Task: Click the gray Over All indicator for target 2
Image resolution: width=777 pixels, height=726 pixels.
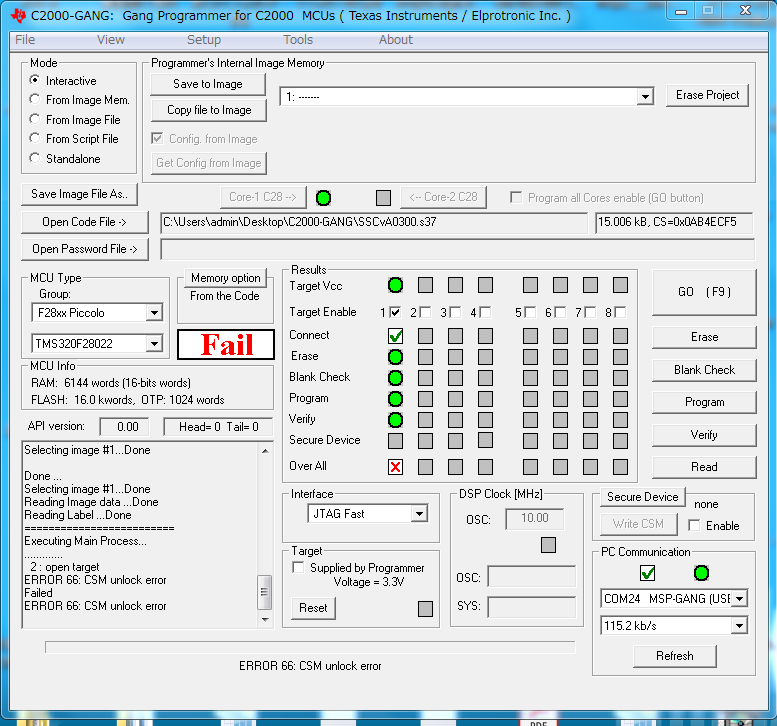Action: point(425,466)
